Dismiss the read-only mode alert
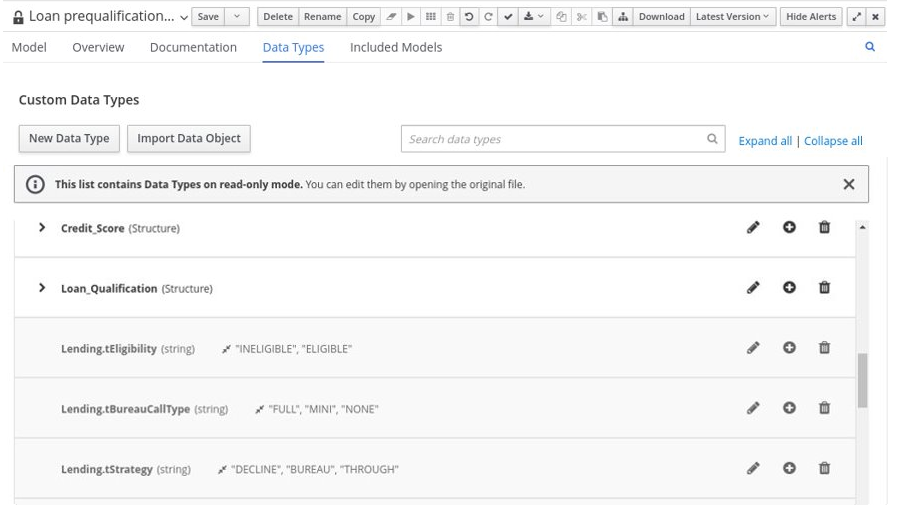This screenshot has height=505, width=897. point(848,184)
